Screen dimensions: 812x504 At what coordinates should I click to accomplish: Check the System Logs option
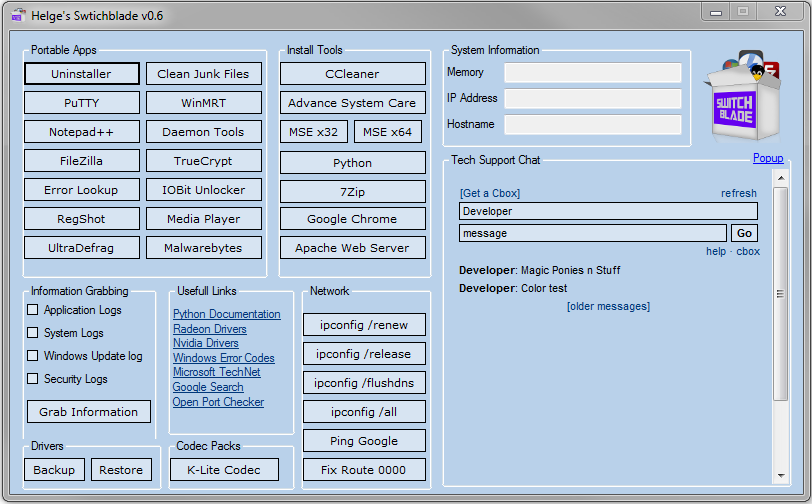coord(33,333)
